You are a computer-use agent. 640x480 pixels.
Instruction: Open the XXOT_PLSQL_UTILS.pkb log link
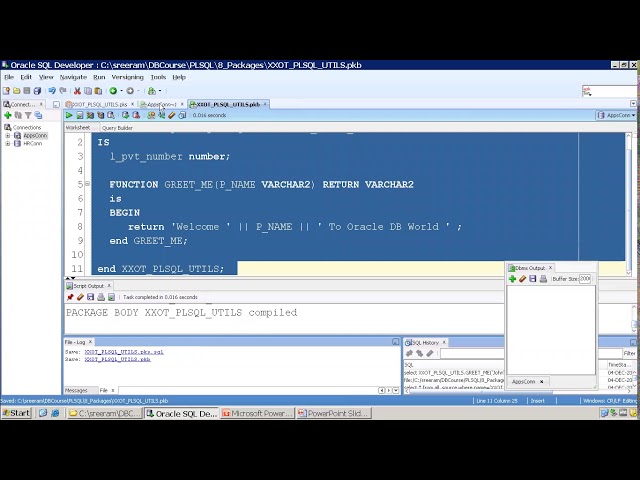pos(118,360)
